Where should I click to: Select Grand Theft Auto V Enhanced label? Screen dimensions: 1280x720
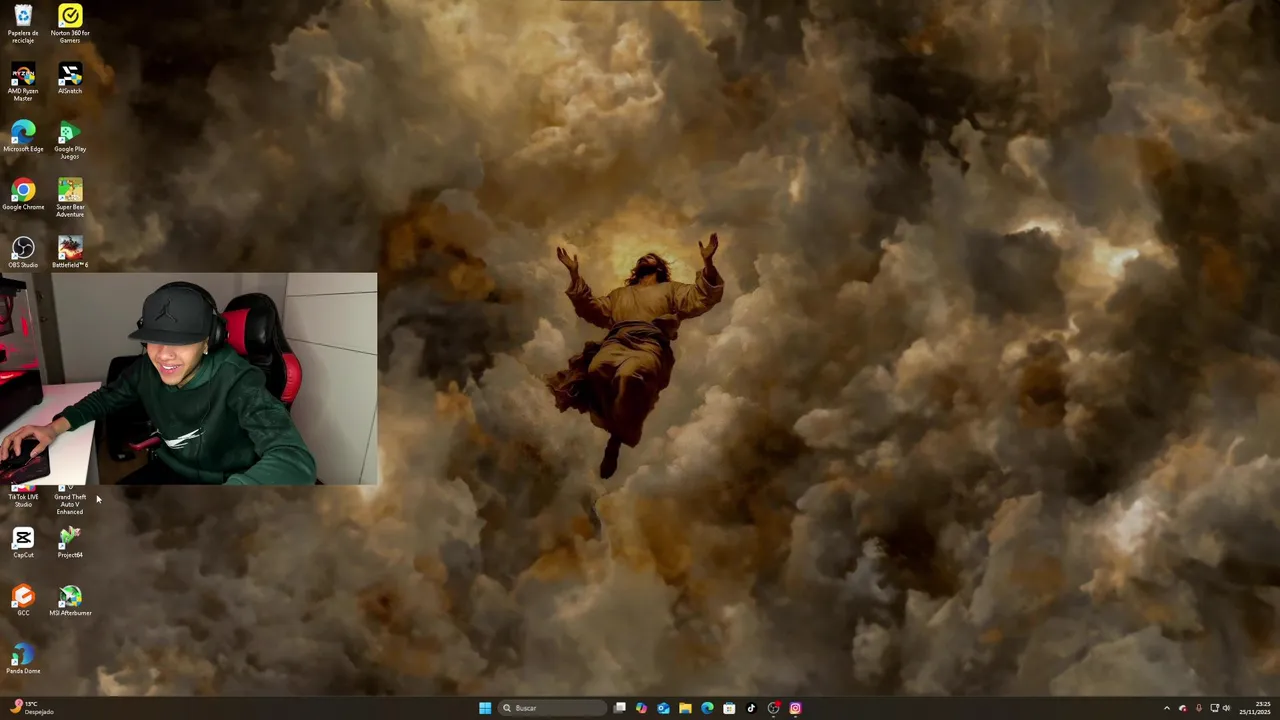(x=70, y=504)
